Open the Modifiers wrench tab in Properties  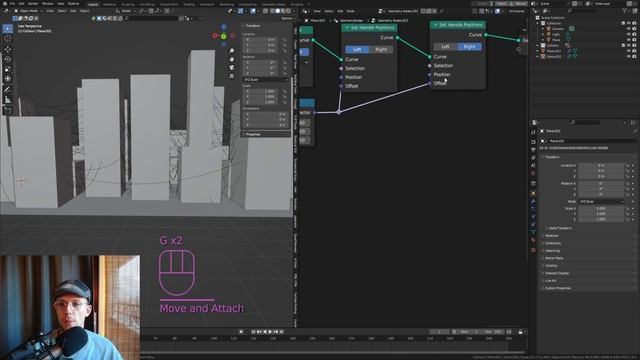[x=533, y=201]
